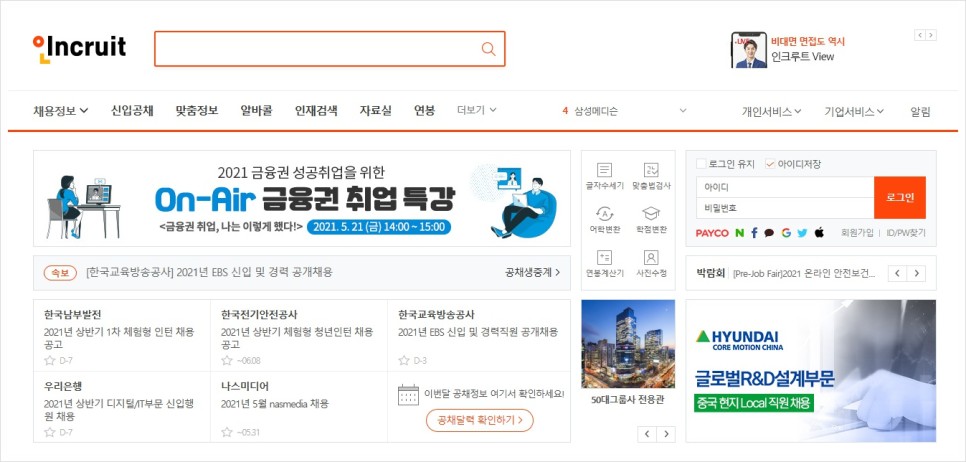Log in with Twitter icon
This screenshot has width=966, height=462.
tap(802, 233)
